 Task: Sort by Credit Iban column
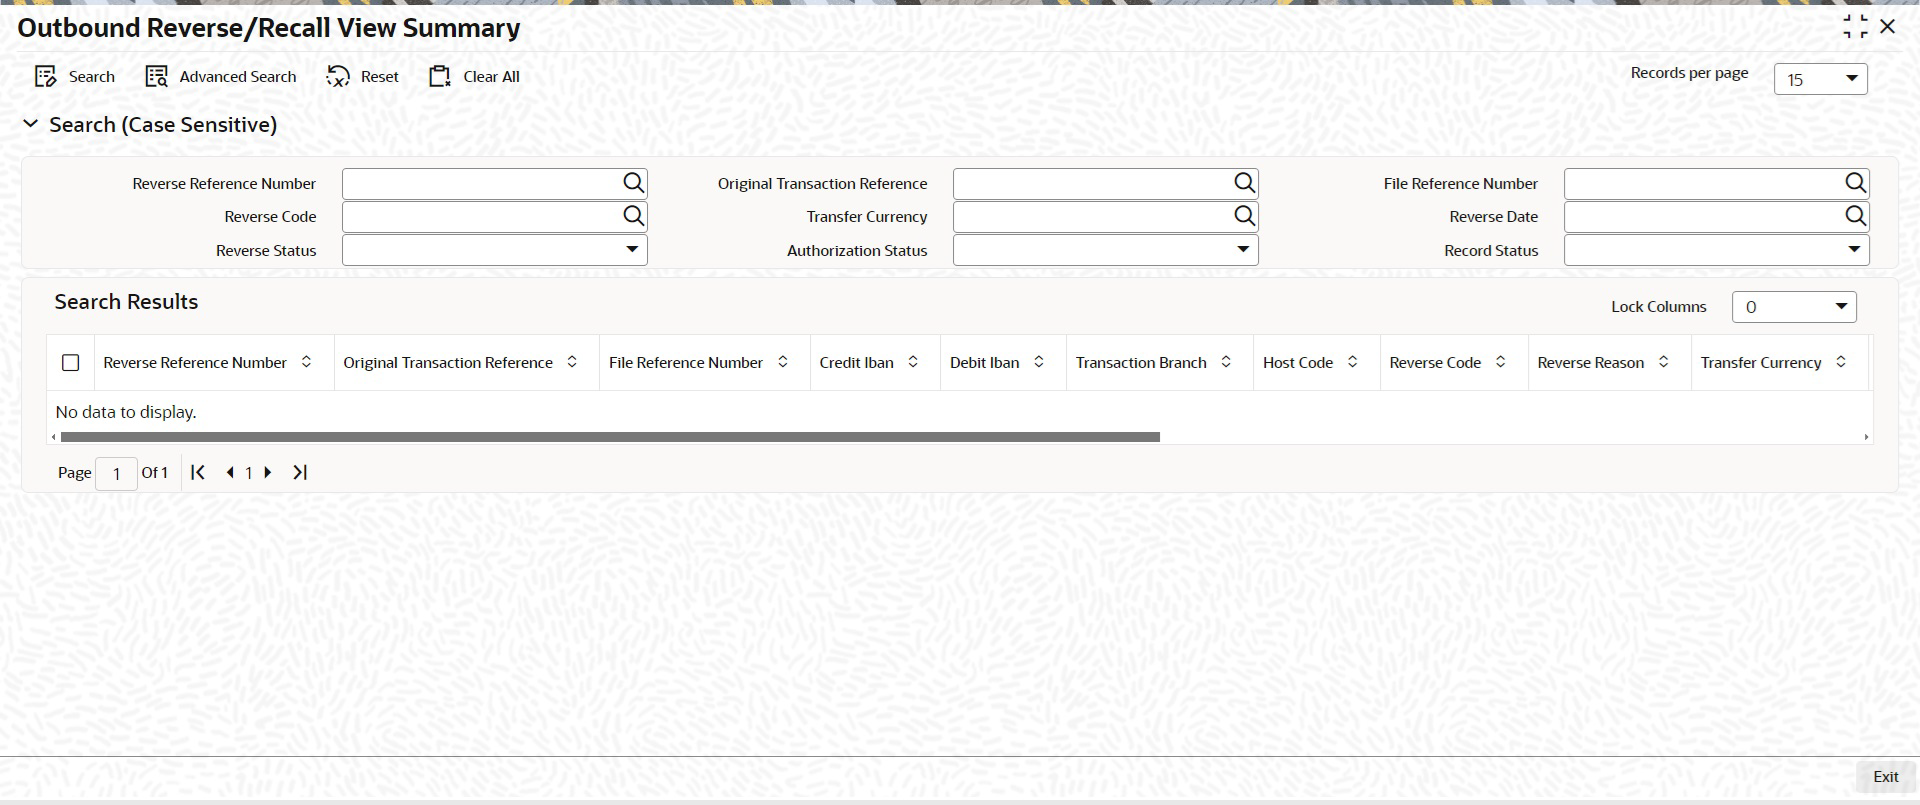[913, 362]
